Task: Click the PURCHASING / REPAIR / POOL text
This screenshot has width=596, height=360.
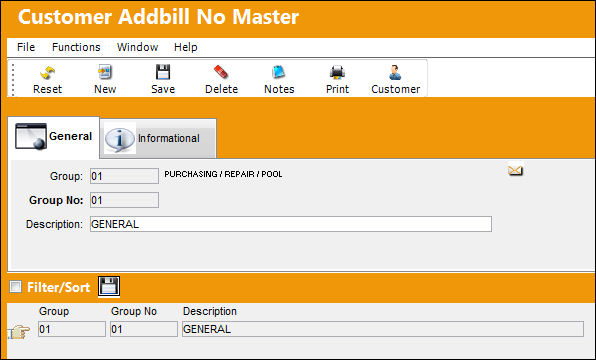Action: [x=224, y=174]
